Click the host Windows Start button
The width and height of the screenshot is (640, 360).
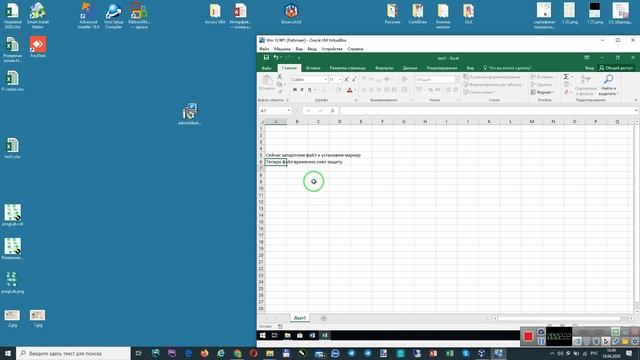click(8, 353)
